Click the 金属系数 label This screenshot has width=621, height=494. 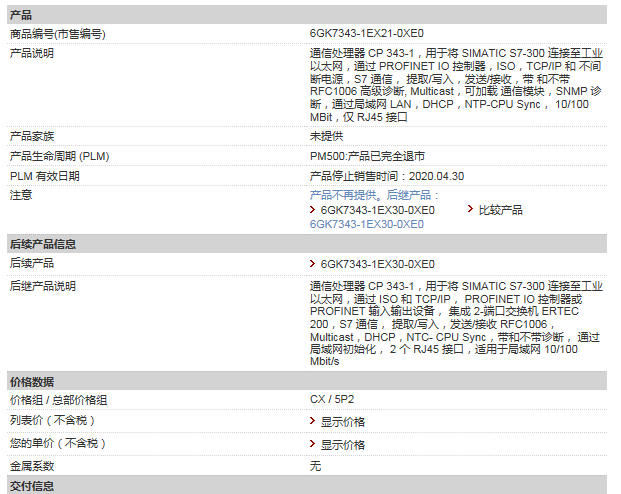32,466
